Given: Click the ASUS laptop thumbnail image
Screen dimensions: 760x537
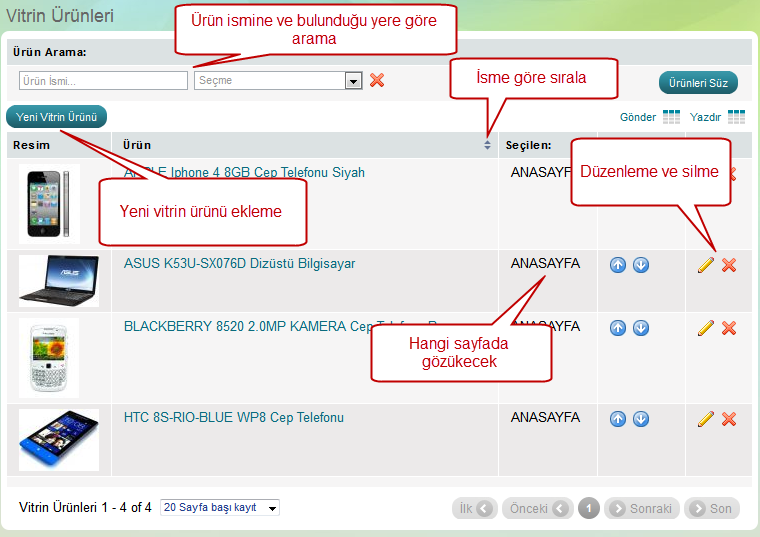Looking at the screenshot, I should tap(58, 280).
